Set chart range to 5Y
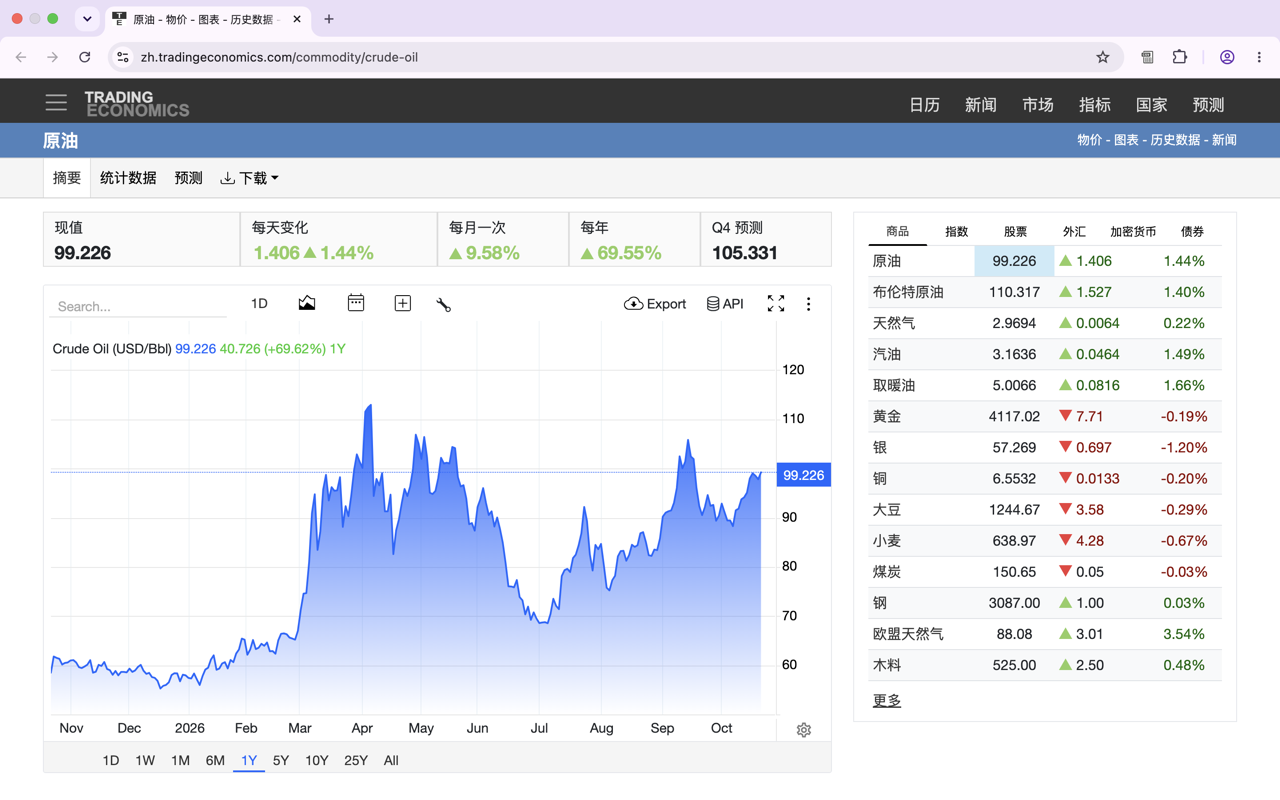The height and width of the screenshot is (800, 1280). (281, 760)
